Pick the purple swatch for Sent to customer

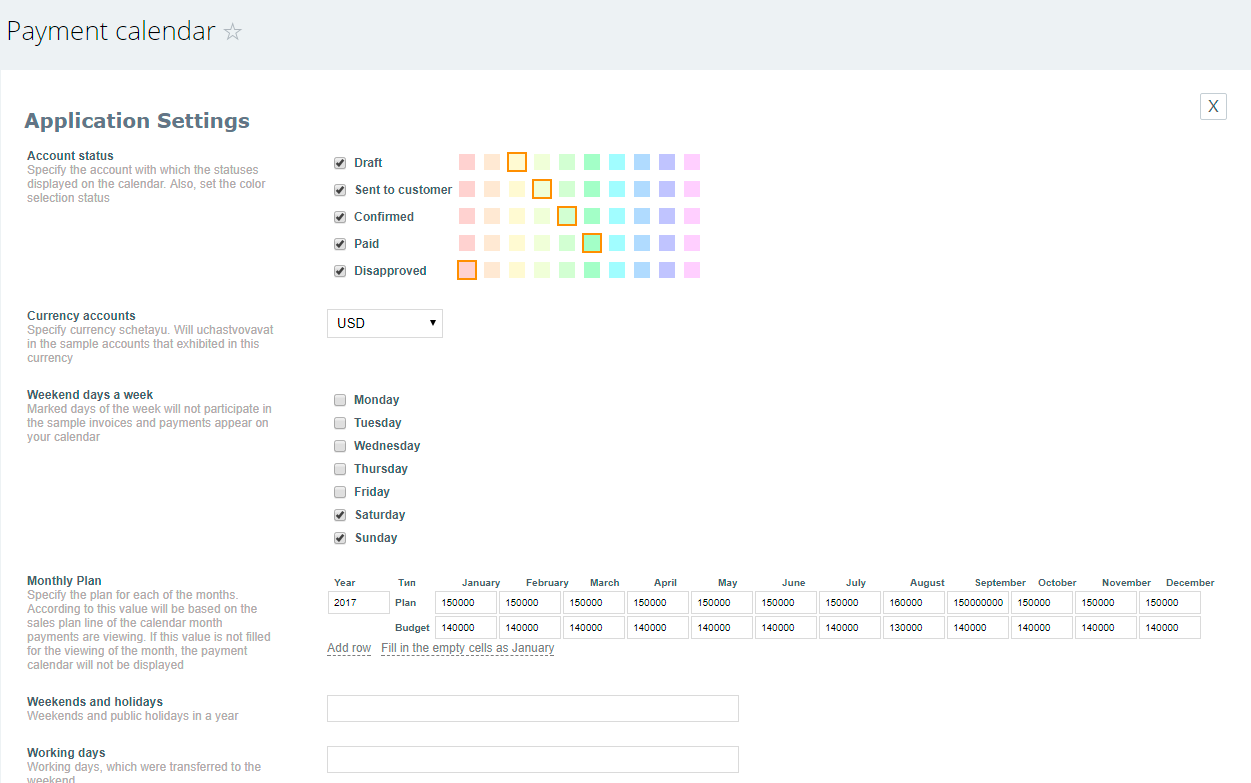667,189
